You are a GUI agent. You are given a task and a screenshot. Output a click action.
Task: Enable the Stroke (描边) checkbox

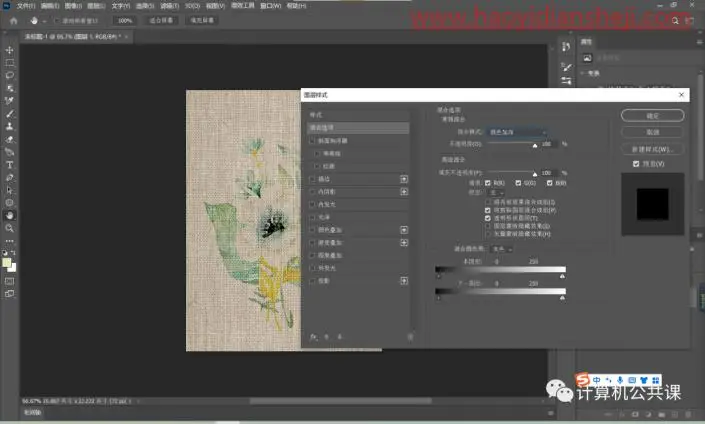pyautogui.click(x=312, y=179)
